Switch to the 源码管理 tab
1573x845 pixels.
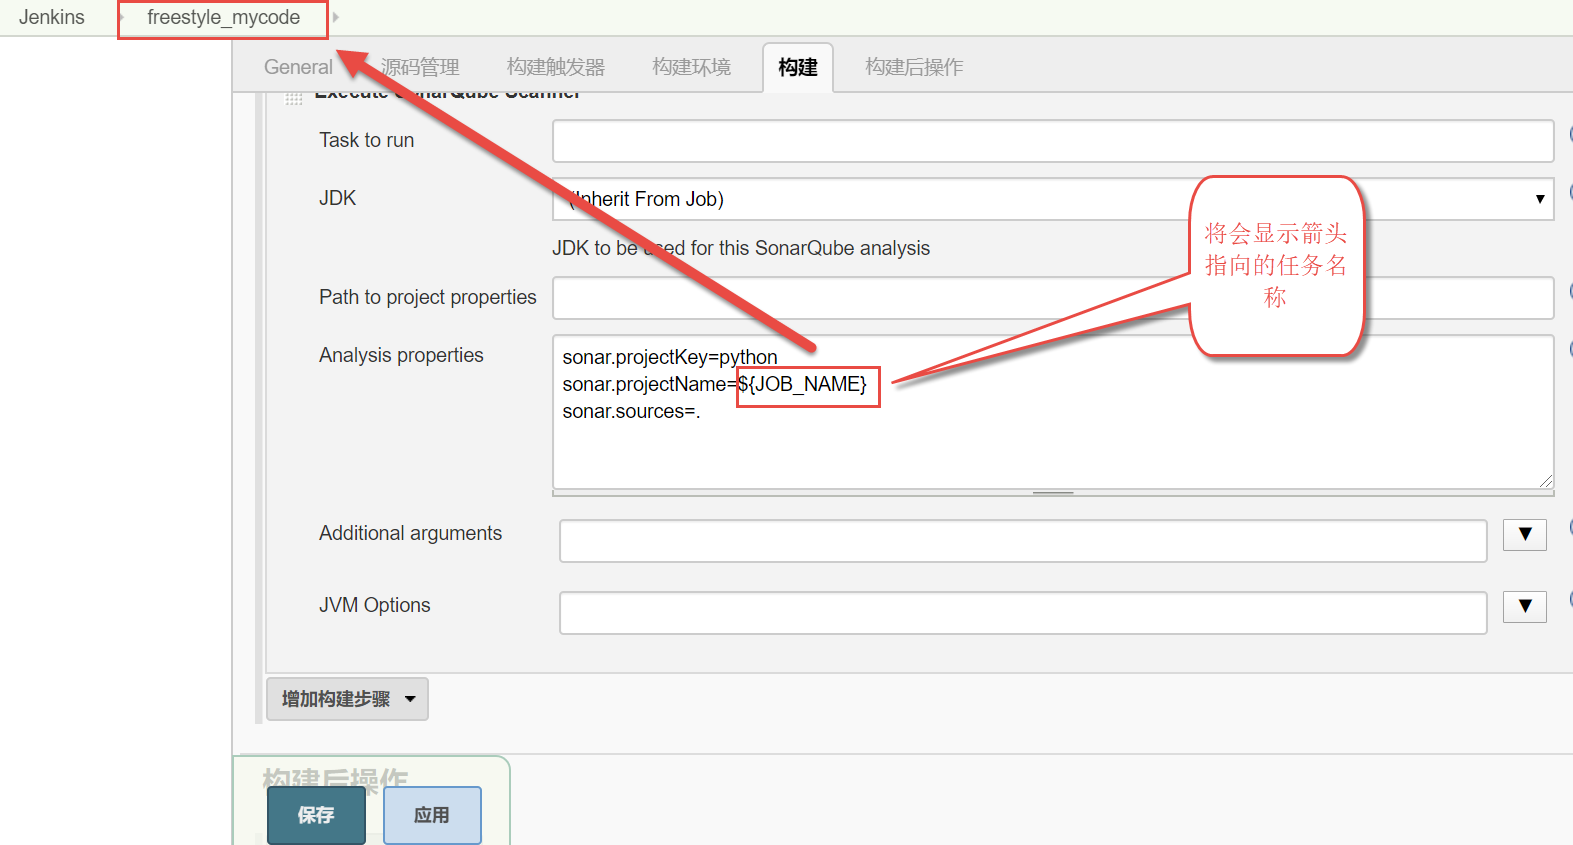(420, 67)
